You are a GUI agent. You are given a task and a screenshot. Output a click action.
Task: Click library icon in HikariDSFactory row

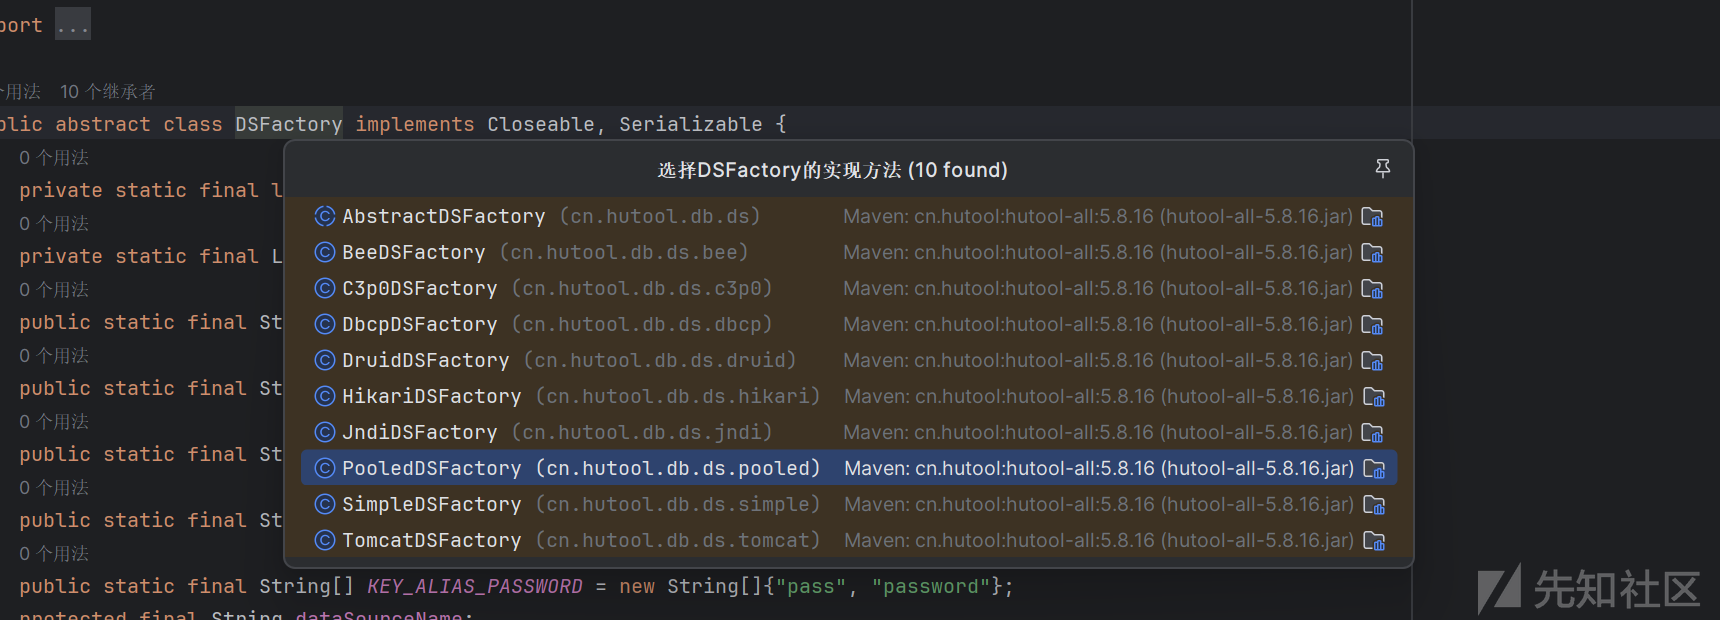click(1374, 397)
